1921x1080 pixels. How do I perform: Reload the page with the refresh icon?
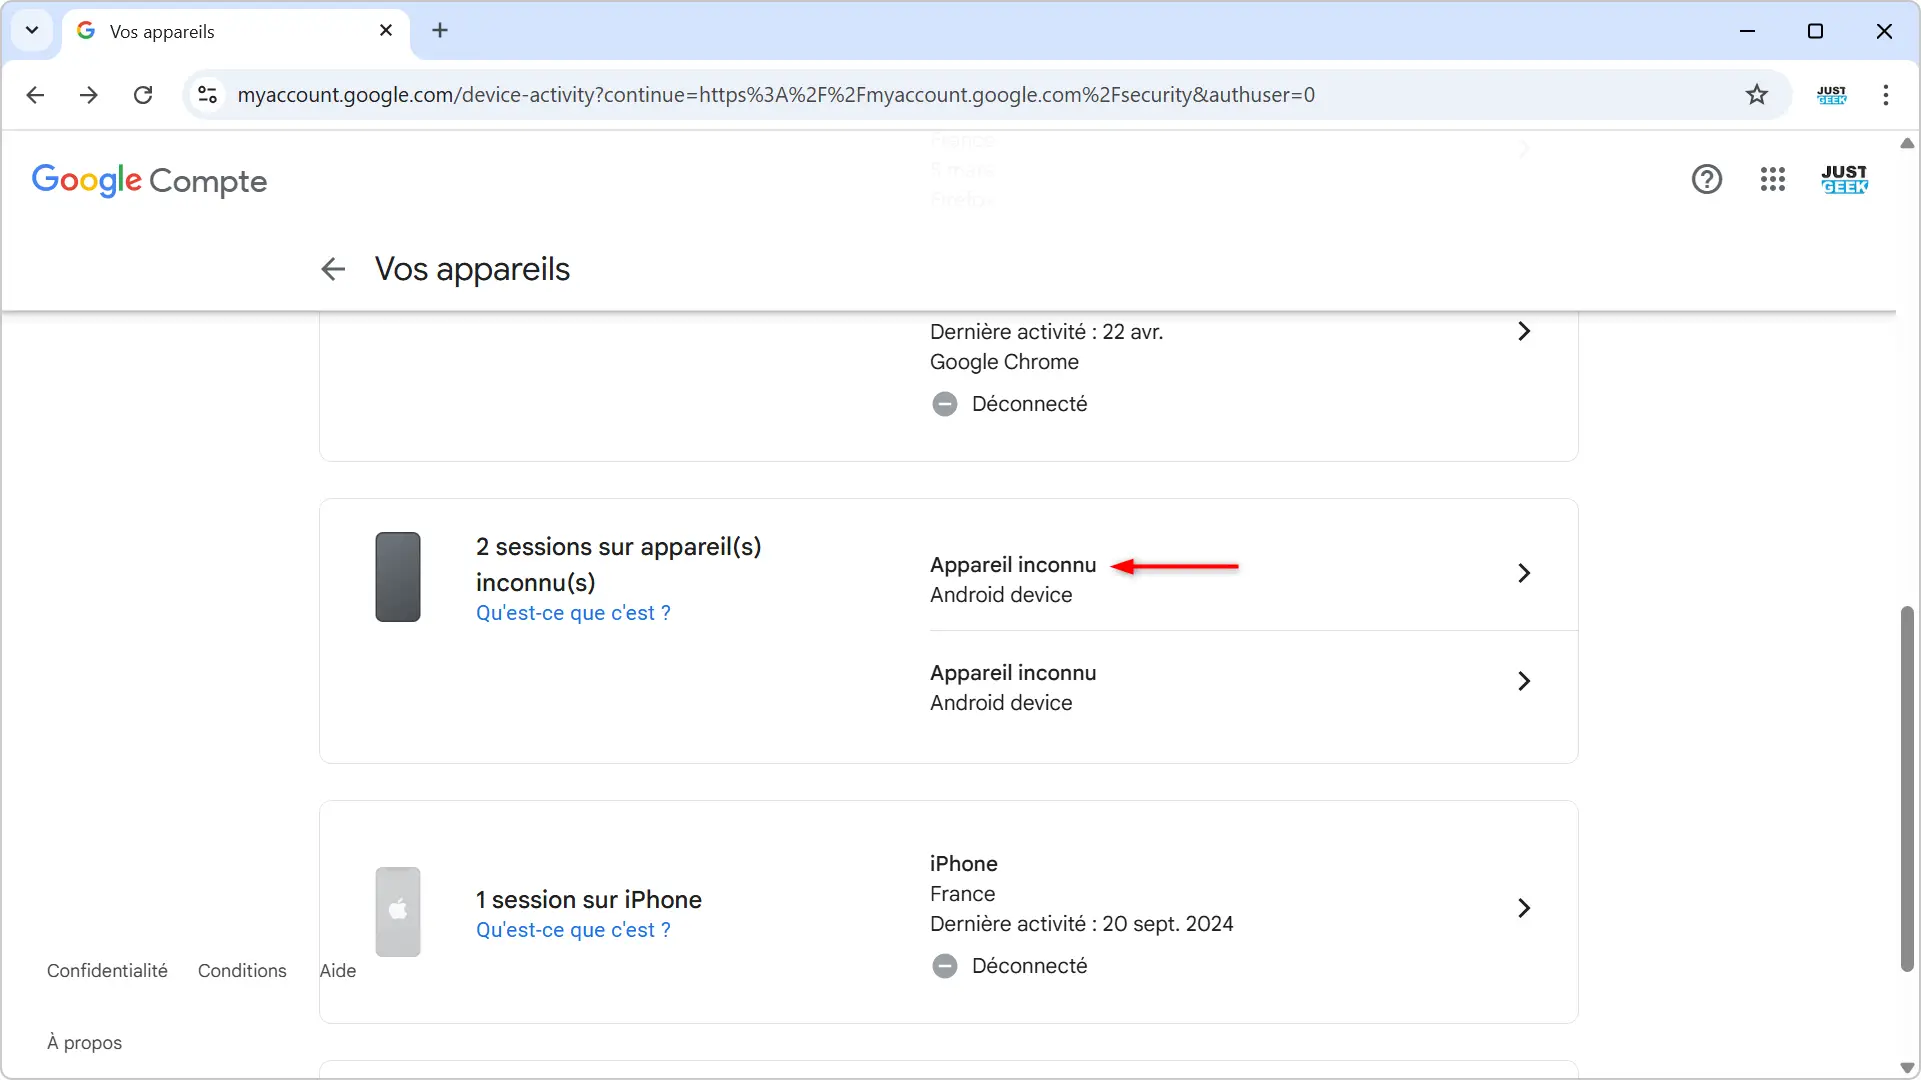pos(143,95)
